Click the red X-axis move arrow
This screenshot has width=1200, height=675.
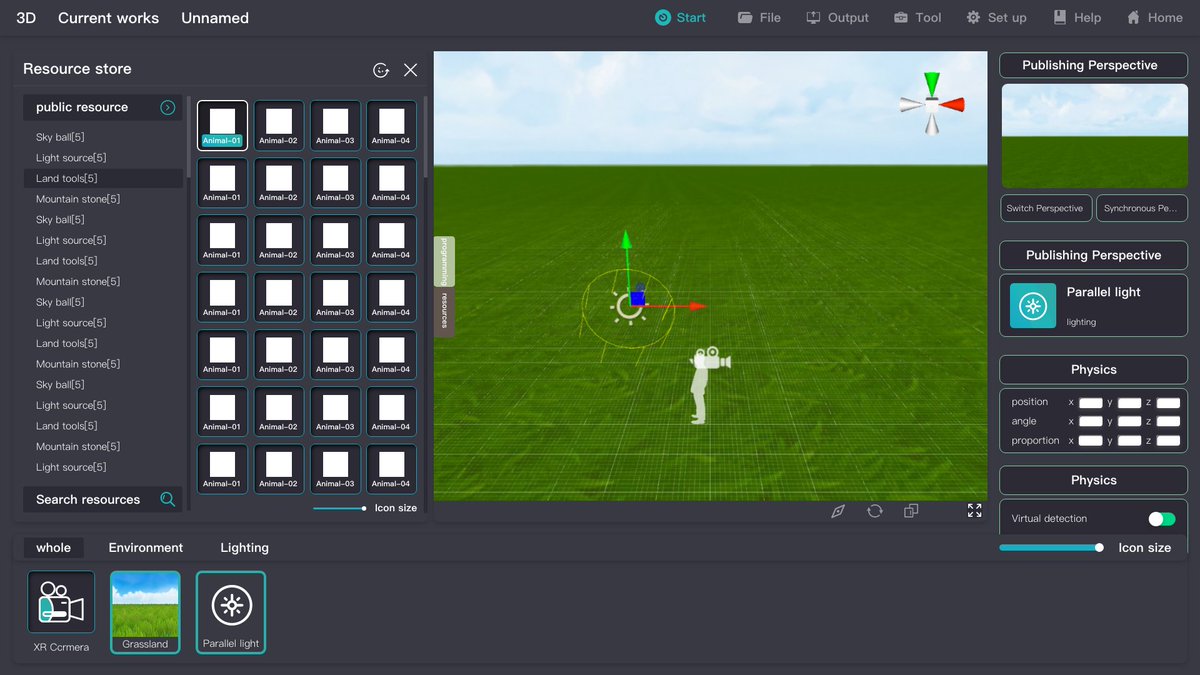698,306
